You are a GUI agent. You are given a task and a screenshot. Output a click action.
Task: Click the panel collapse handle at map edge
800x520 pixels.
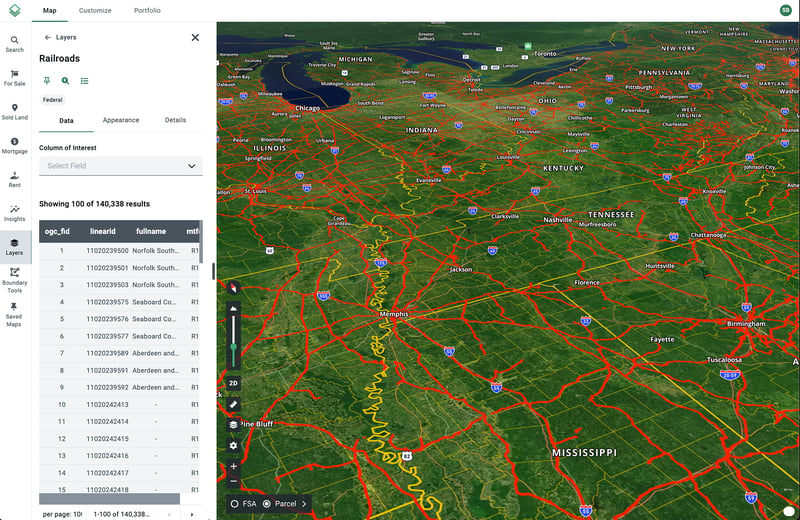[x=213, y=271]
